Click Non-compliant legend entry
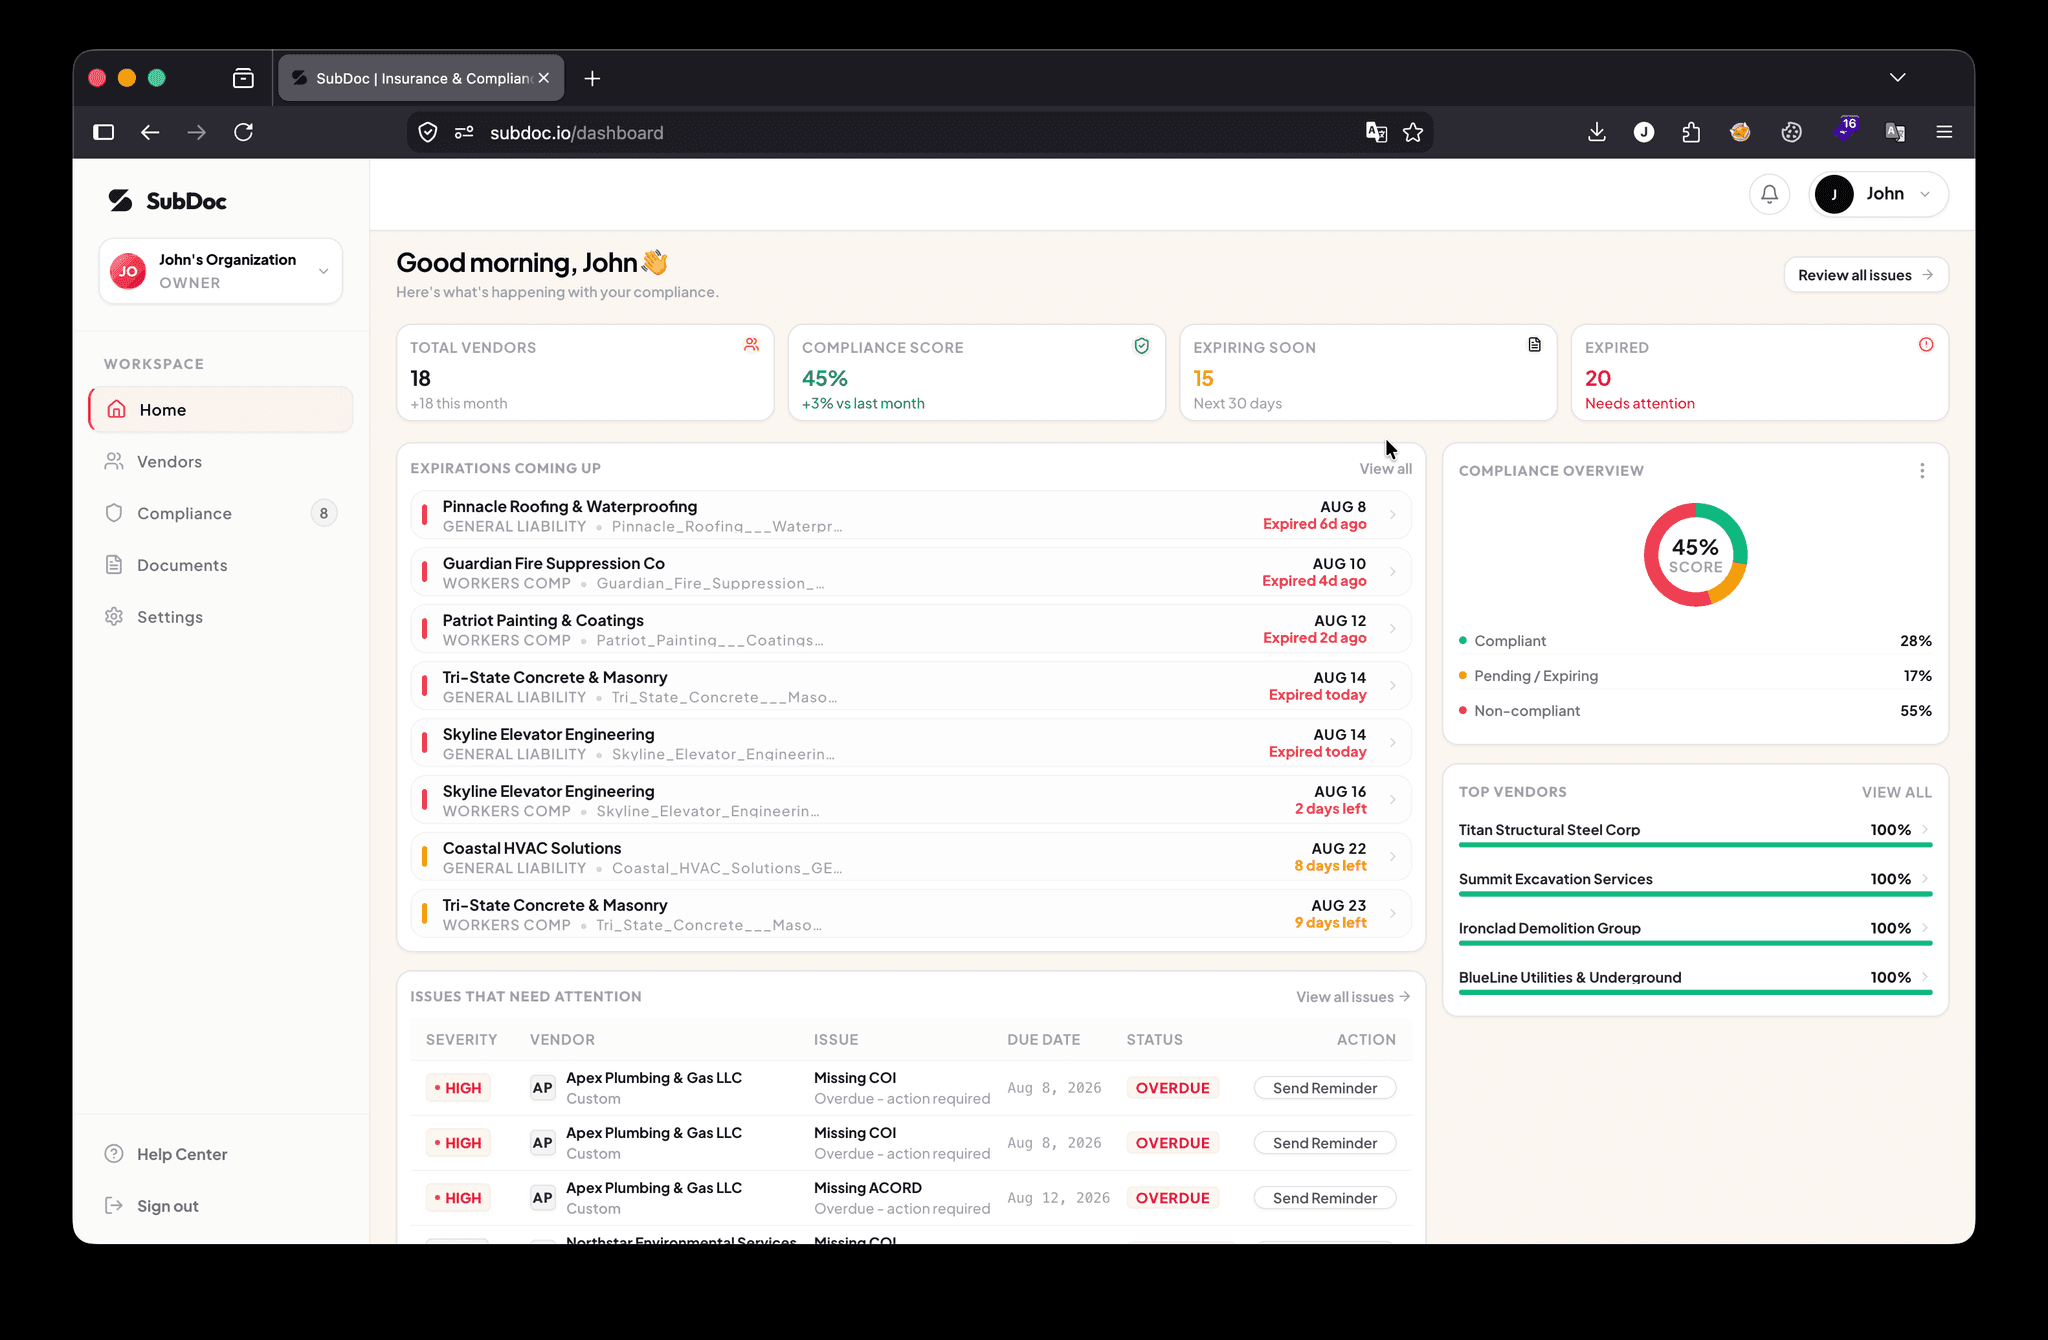Screen dimensions: 2048x1340 click(1695, 711)
